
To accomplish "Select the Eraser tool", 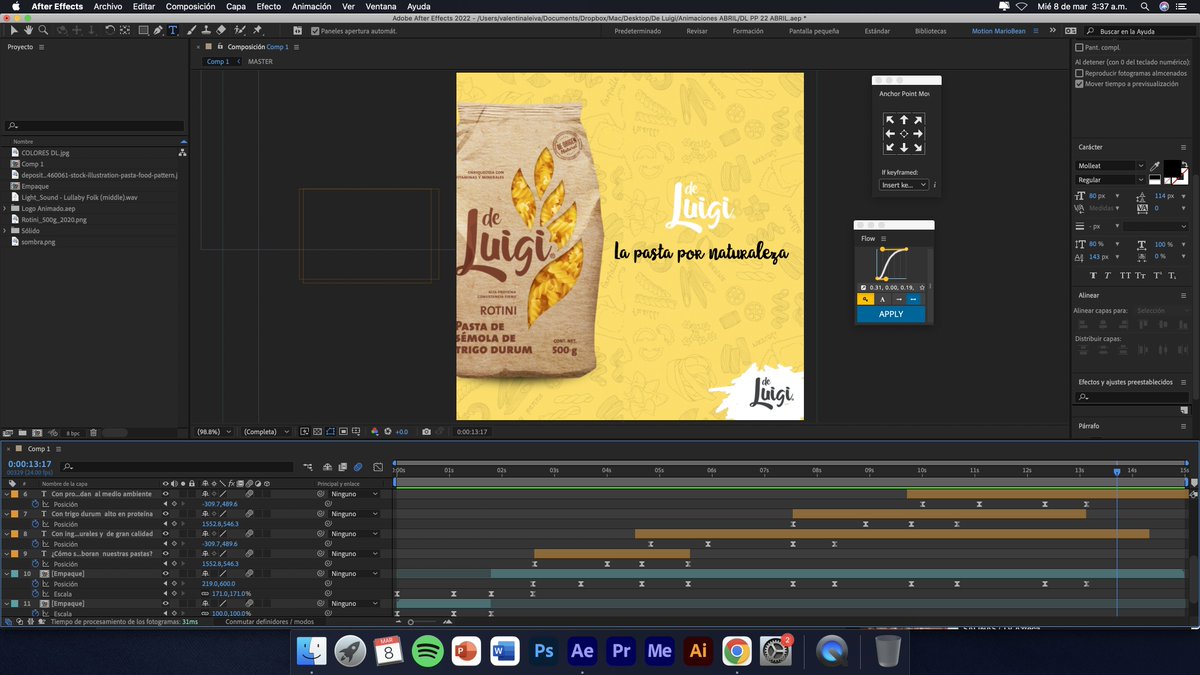I will (221, 30).
